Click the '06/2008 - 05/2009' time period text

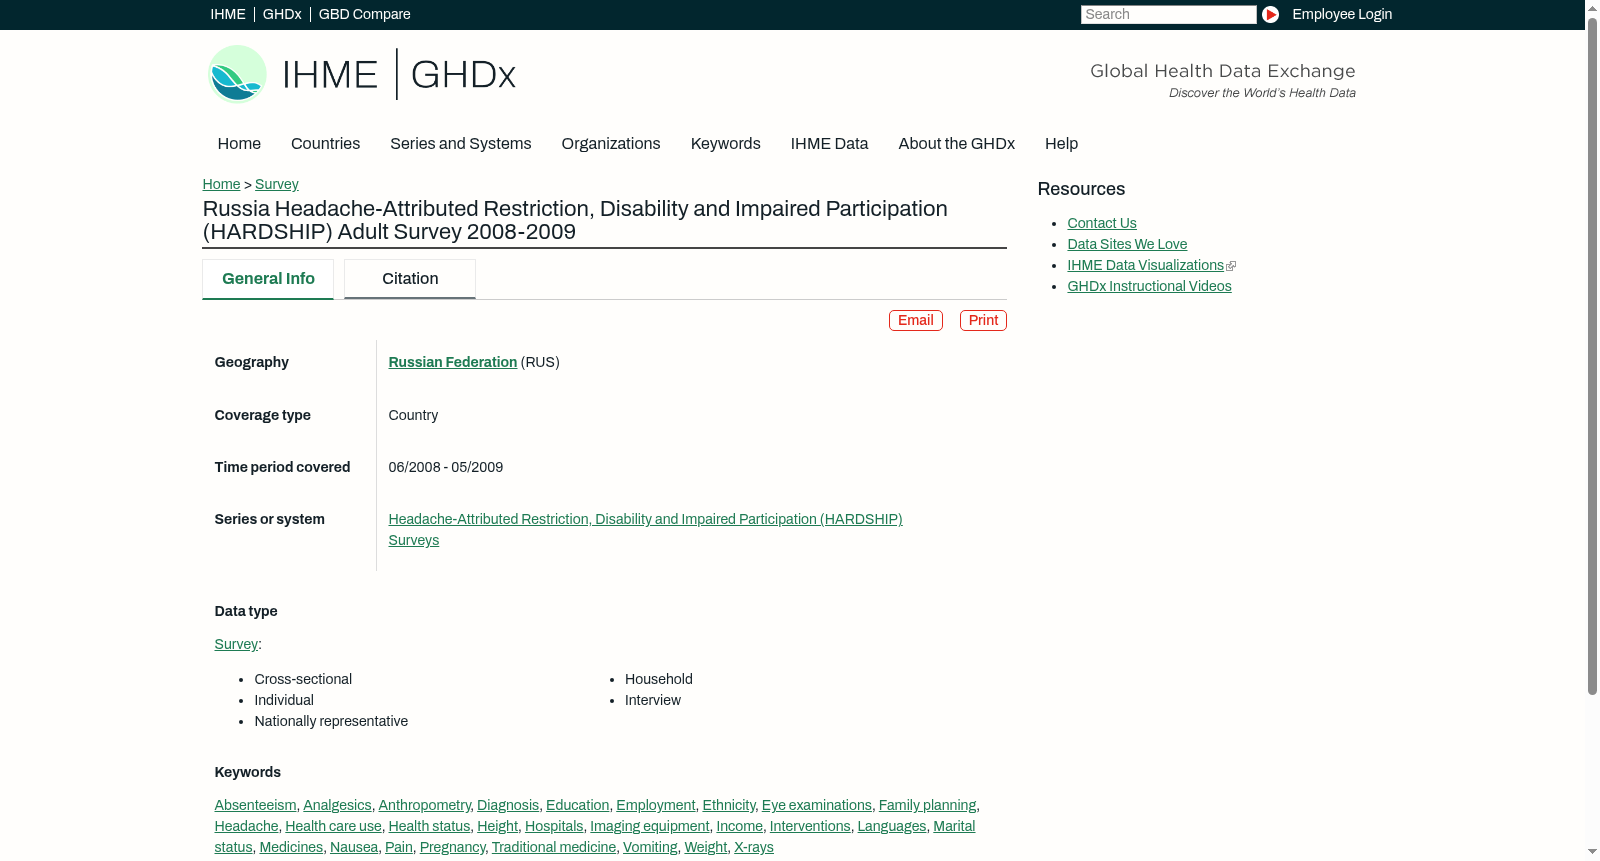[446, 468]
